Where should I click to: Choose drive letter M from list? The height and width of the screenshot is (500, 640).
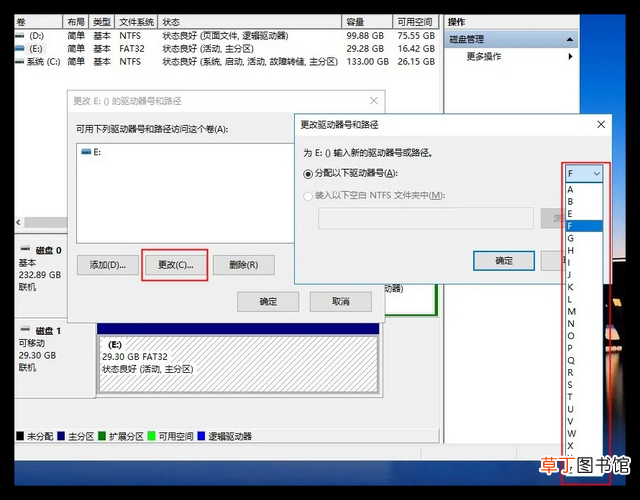click(584, 311)
